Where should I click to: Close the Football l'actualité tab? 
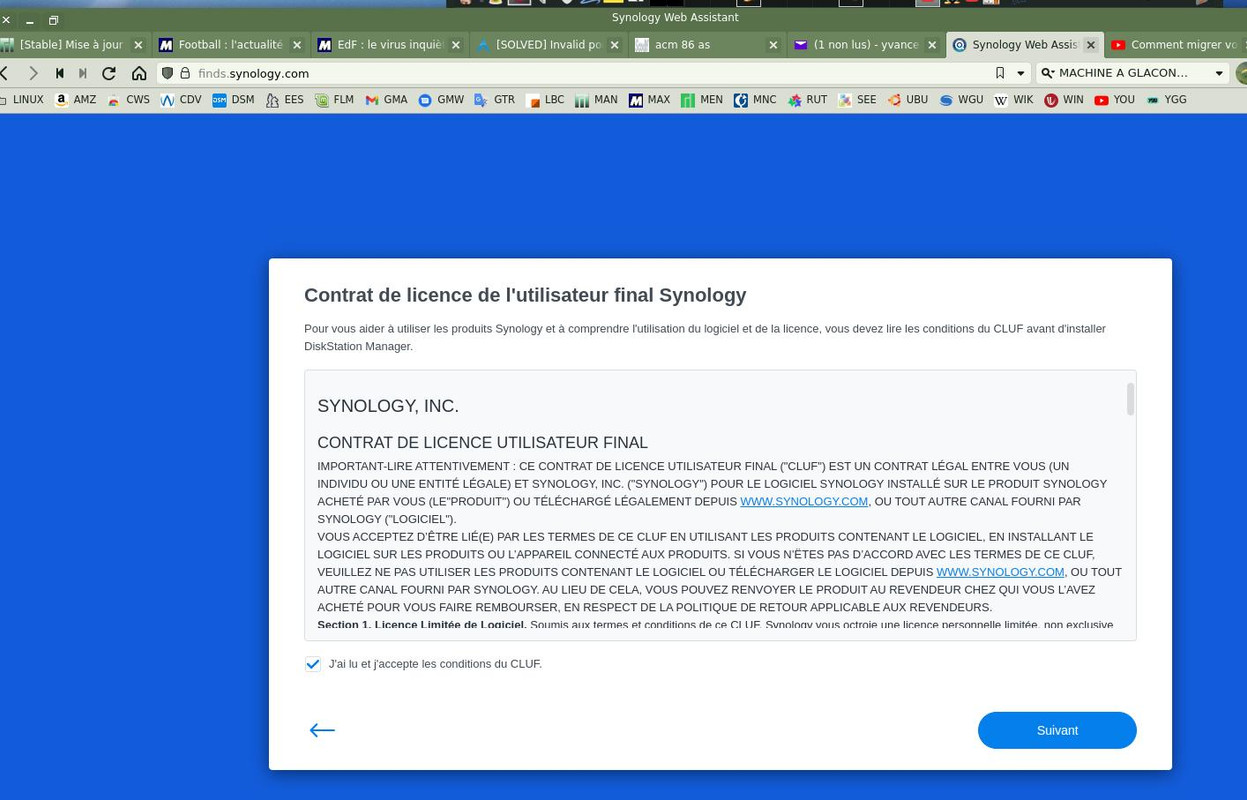click(297, 45)
